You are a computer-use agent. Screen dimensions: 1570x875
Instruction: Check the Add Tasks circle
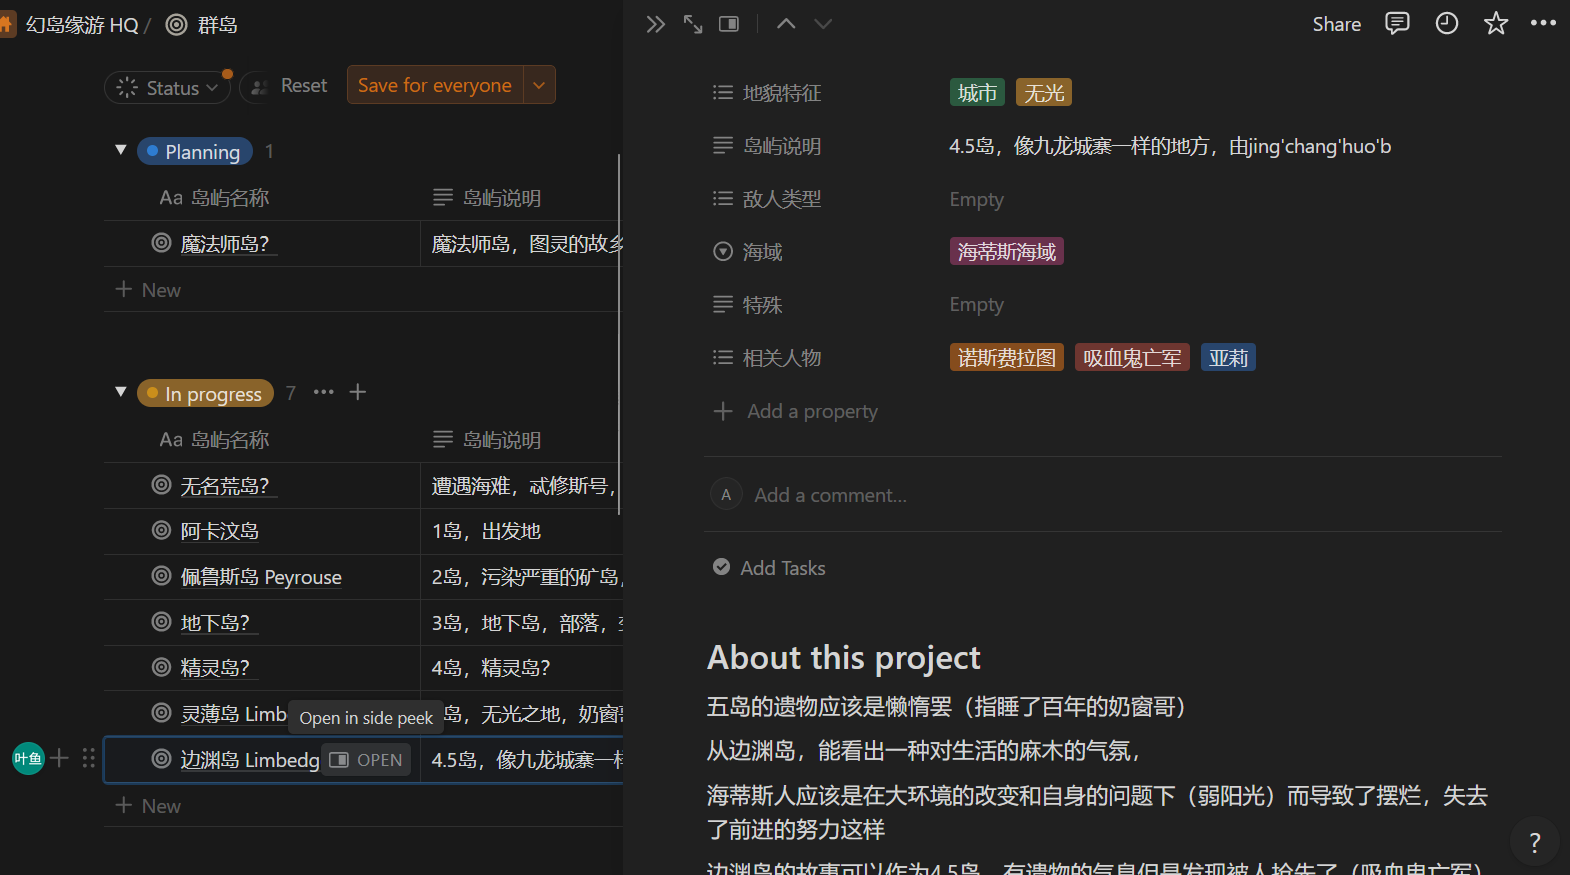(721, 568)
